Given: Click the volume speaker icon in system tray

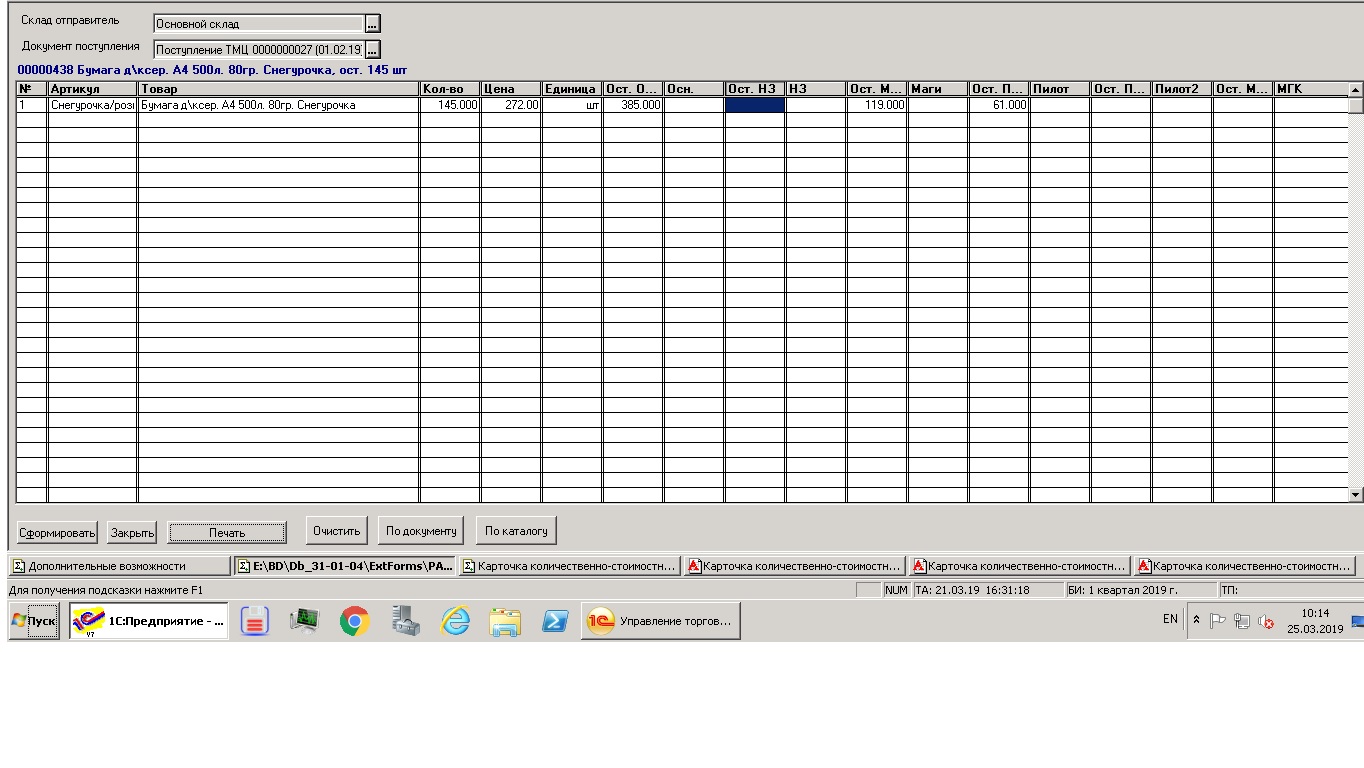Looking at the screenshot, I should pos(1265,621).
